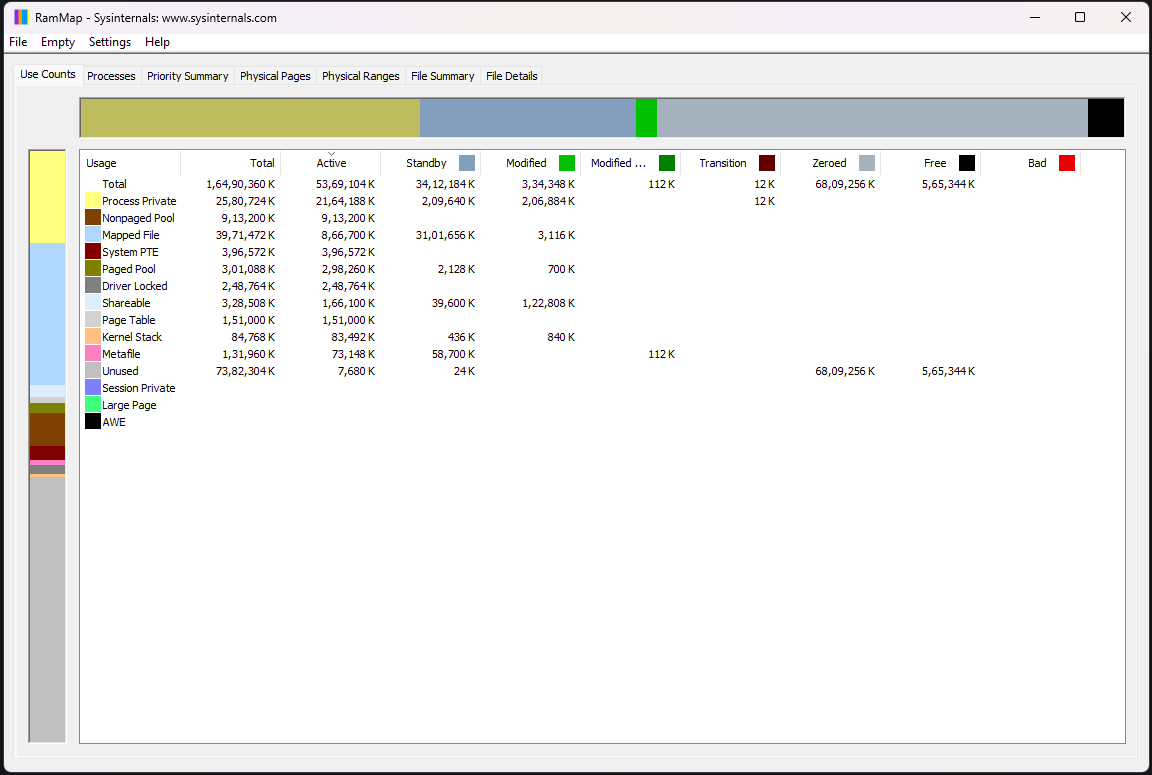Select the Process Private row label
The image size is (1152, 775).
[x=139, y=201]
